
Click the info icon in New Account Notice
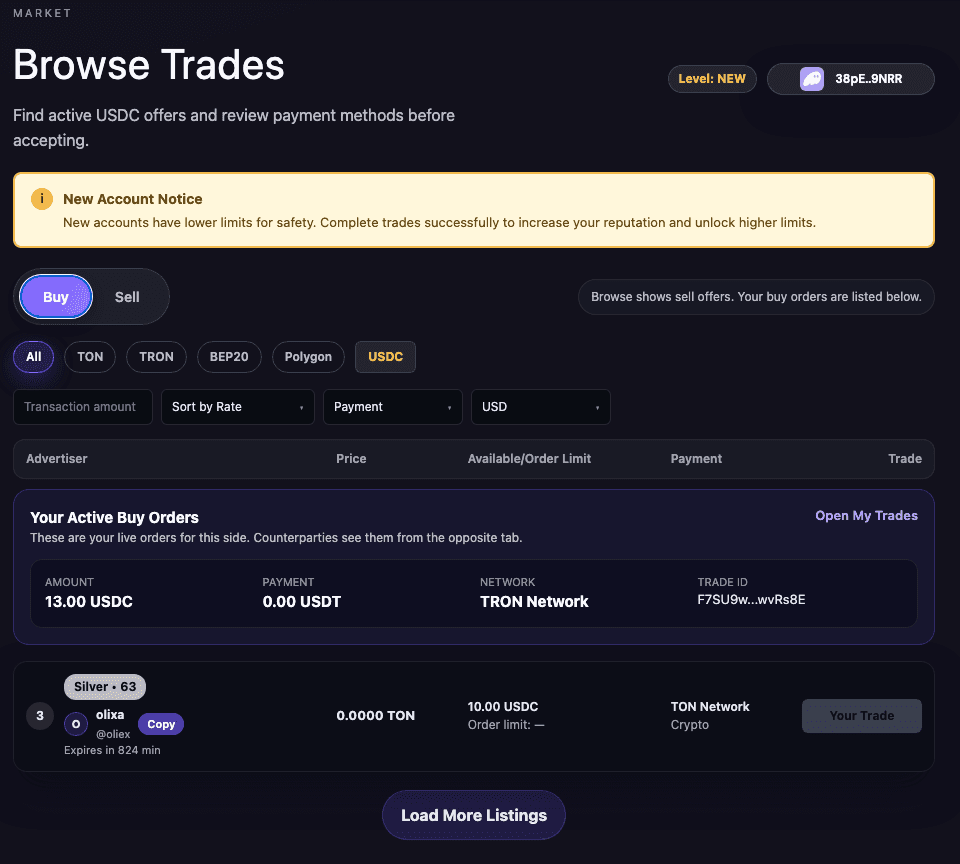tap(41, 199)
